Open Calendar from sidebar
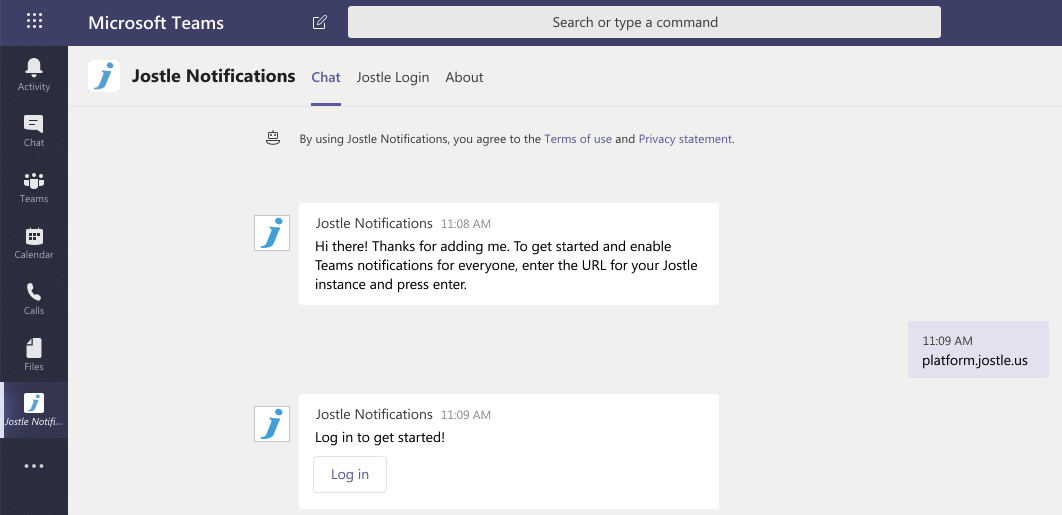This screenshot has width=1062, height=515. coord(34,243)
